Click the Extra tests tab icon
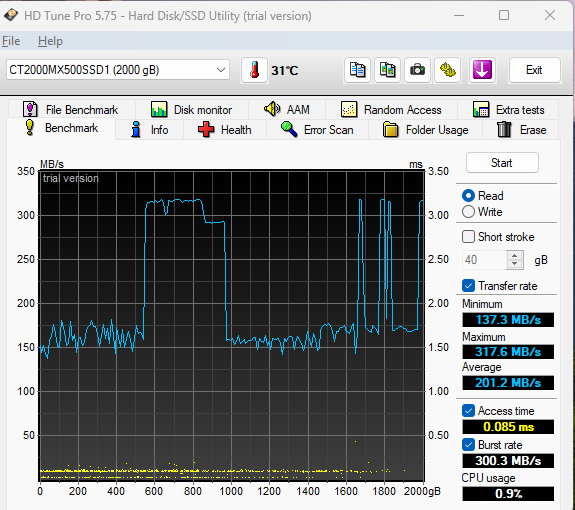Viewport: 575px width, 510px height. [x=481, y=109]
